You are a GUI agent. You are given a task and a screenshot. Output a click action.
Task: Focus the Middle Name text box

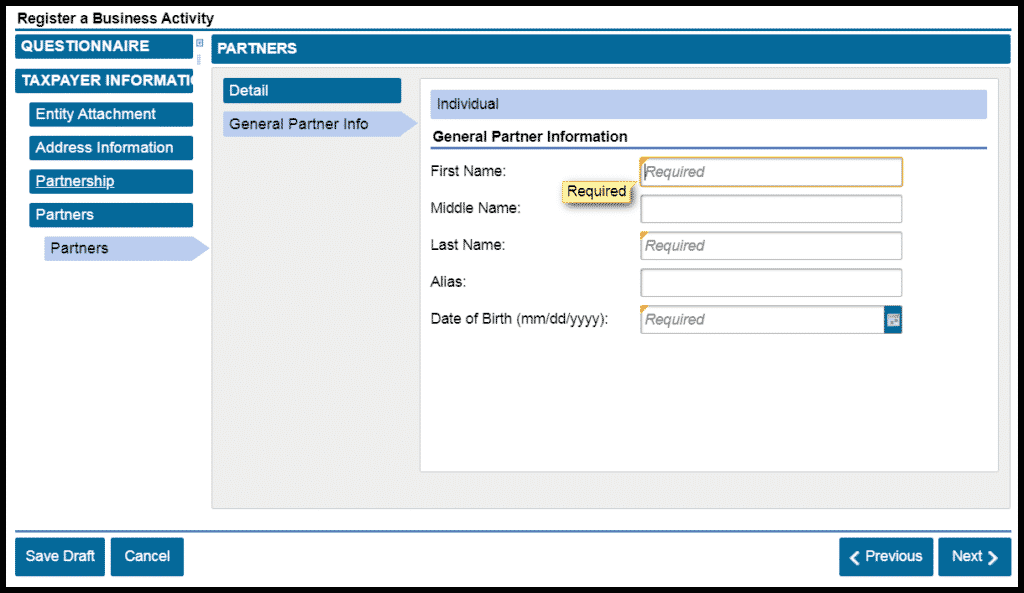[771, 209]
